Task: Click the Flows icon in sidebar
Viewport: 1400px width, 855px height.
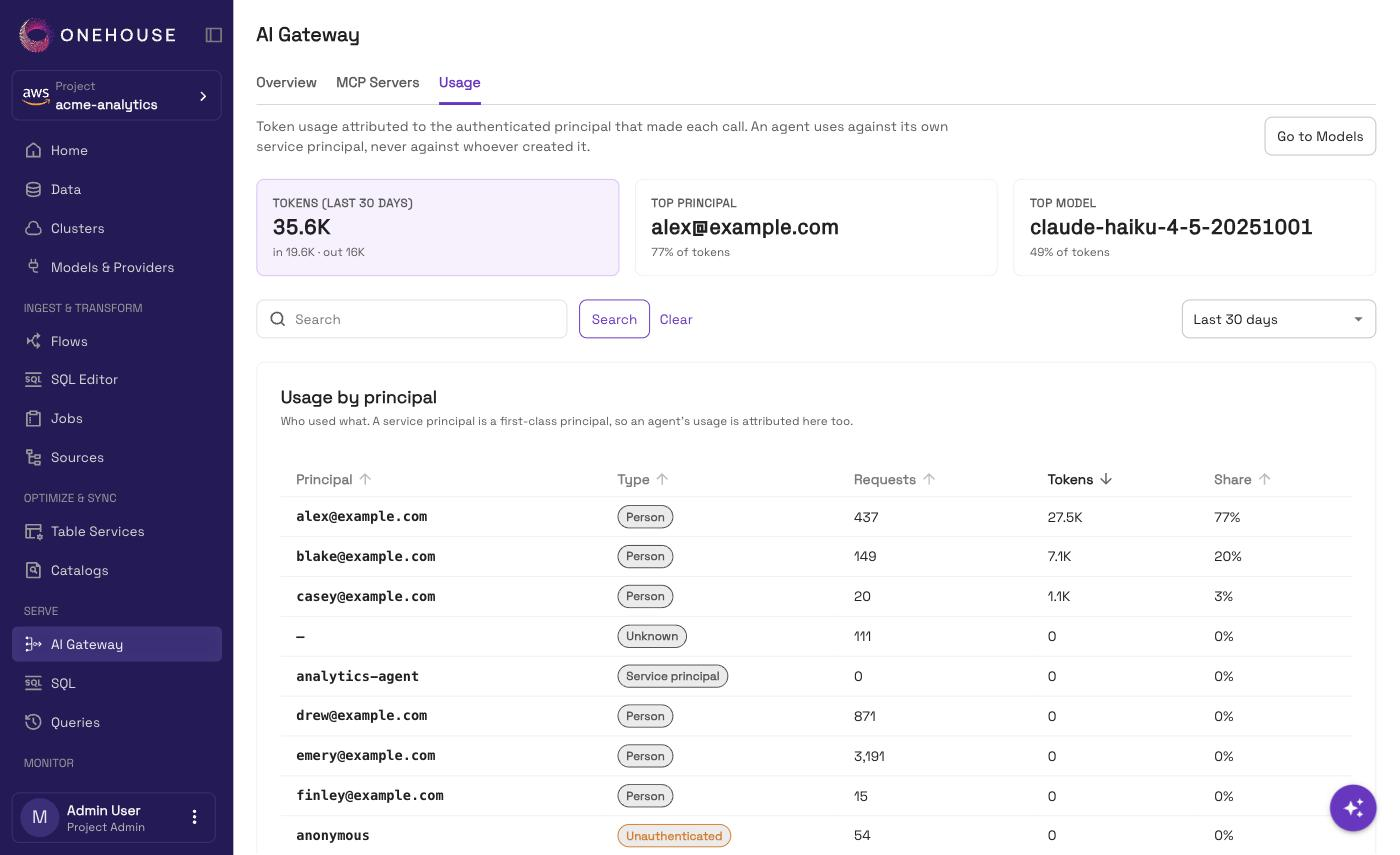Action: pyautogui.click(x=33, y=341)
